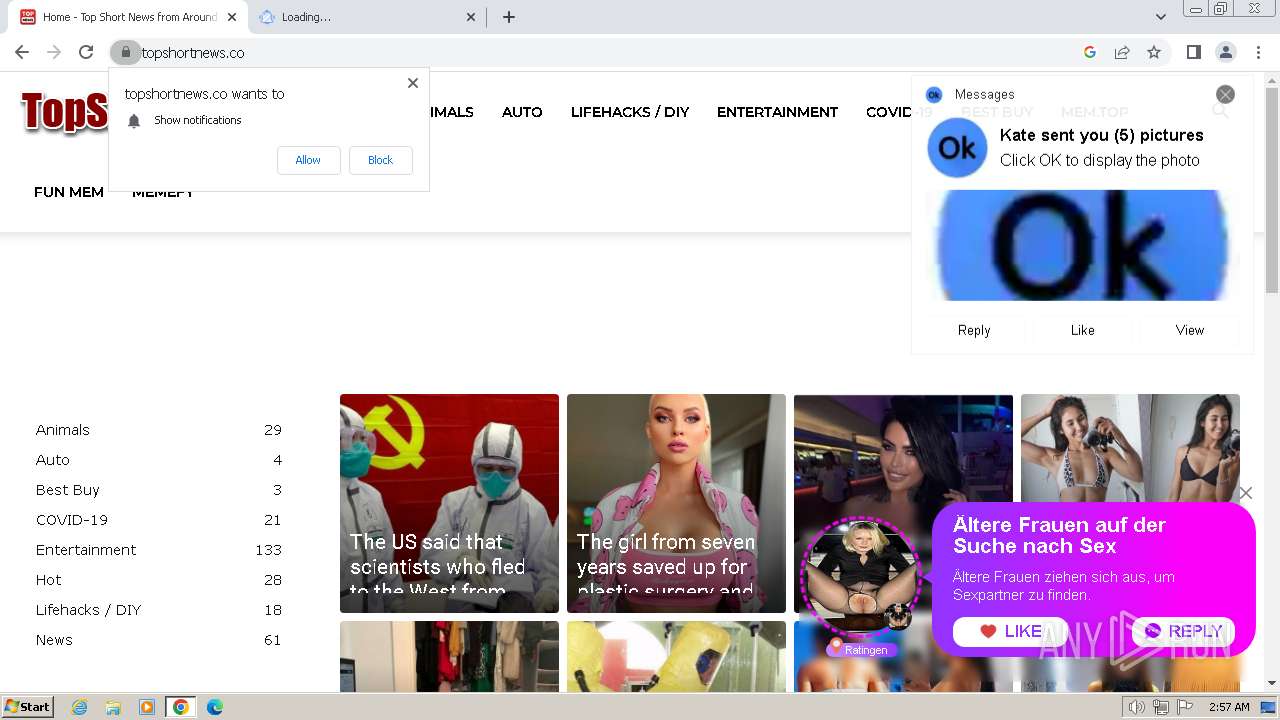Dismiss the notification permission popup
The width and height of the screenshot is (1280, 720).
(x=412, y=83)
